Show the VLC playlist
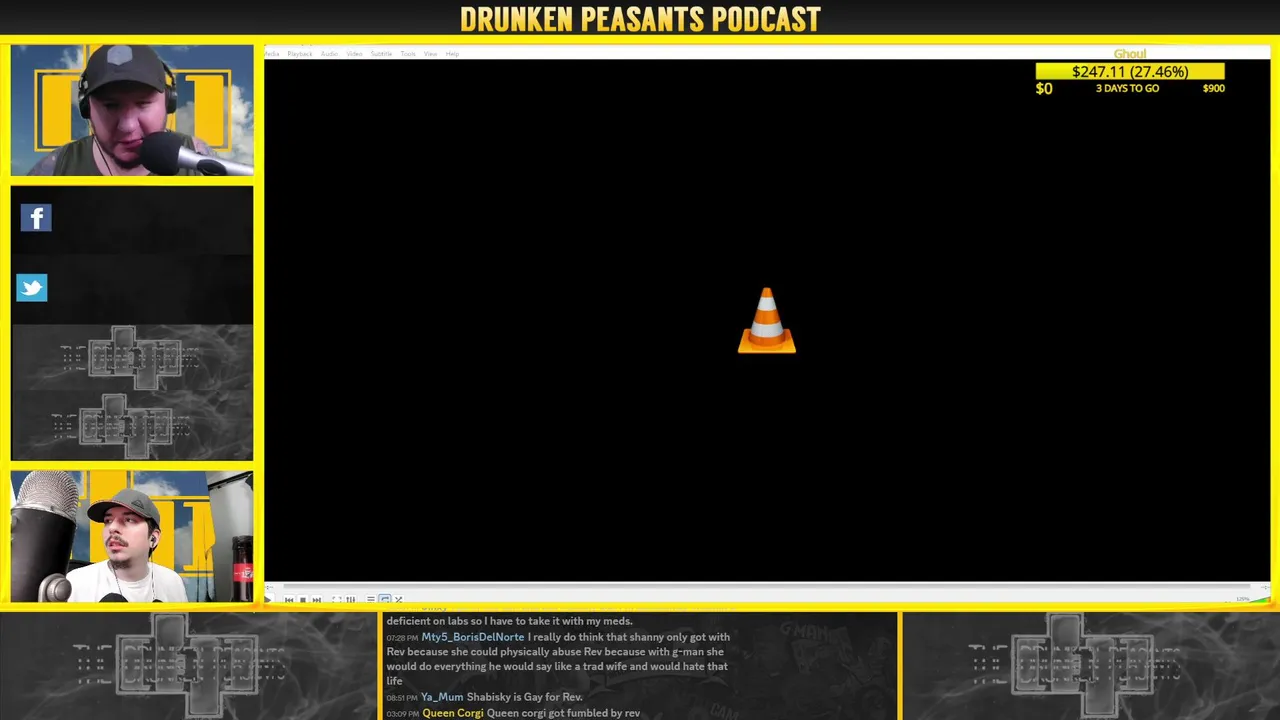 (371, 600)
